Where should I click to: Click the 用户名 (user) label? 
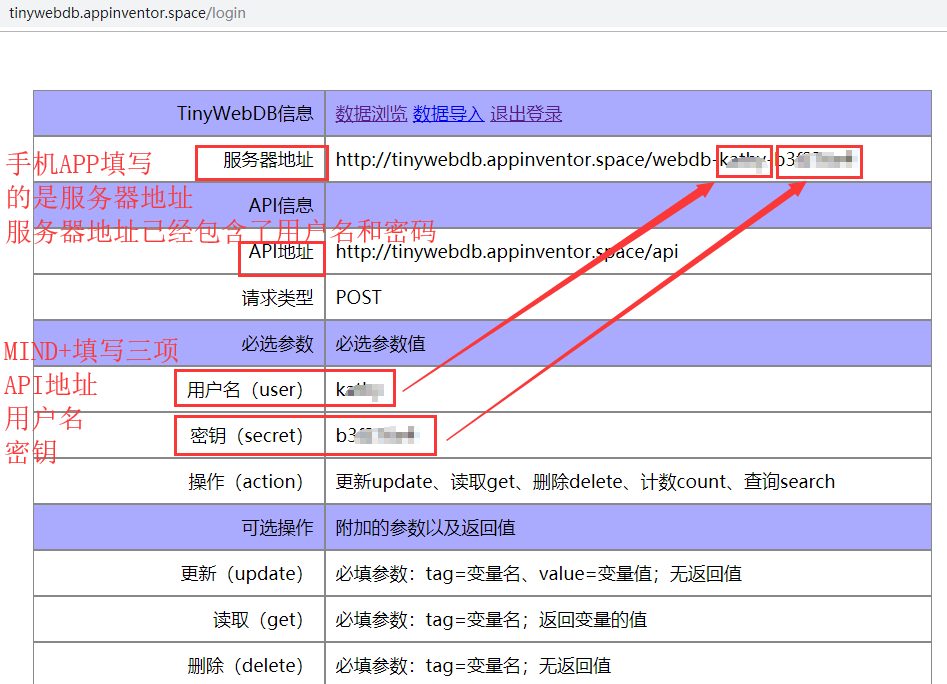(245, 389)
